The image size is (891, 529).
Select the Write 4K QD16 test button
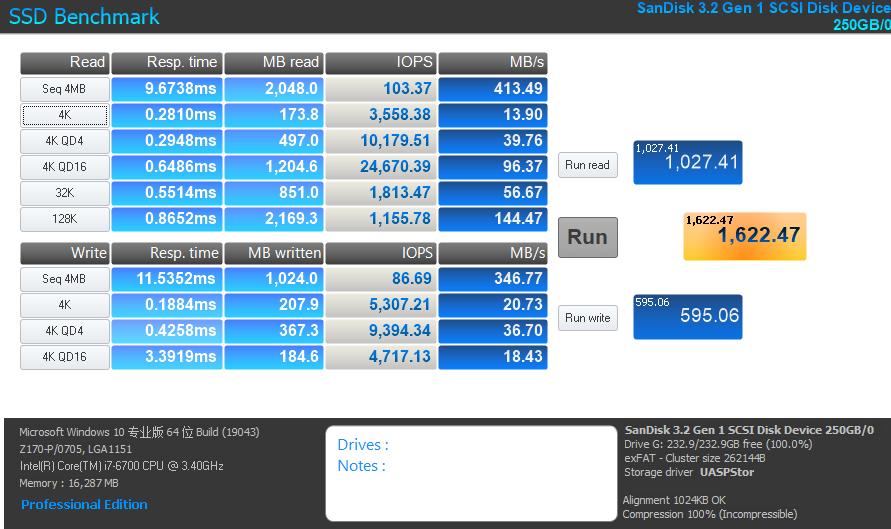[65, 357]
